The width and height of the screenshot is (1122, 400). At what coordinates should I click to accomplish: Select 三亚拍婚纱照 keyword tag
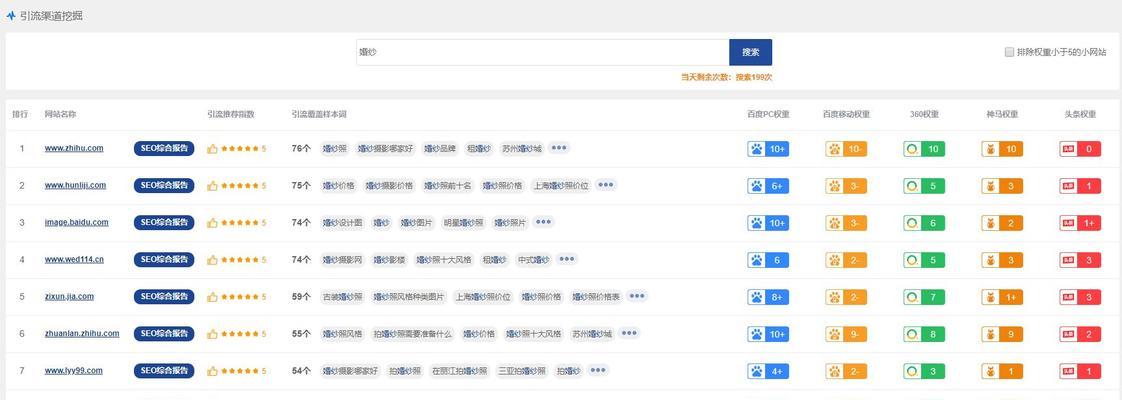pos(522,371)
